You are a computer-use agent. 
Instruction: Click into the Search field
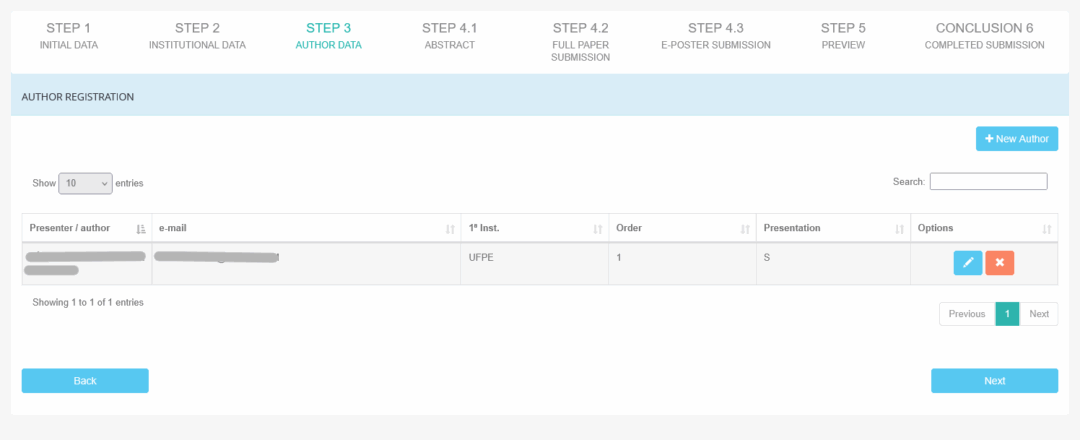(x=988, y=182)
